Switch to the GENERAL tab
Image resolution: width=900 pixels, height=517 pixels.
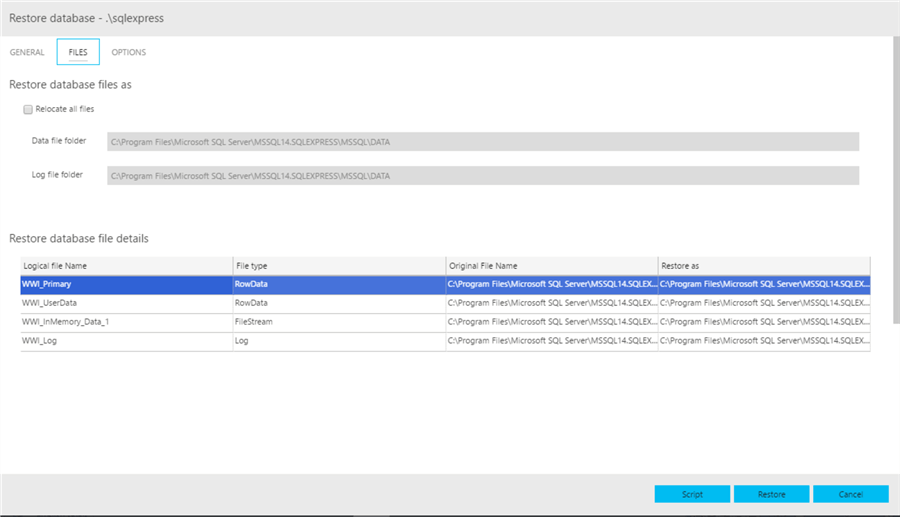tap(26, 52)
